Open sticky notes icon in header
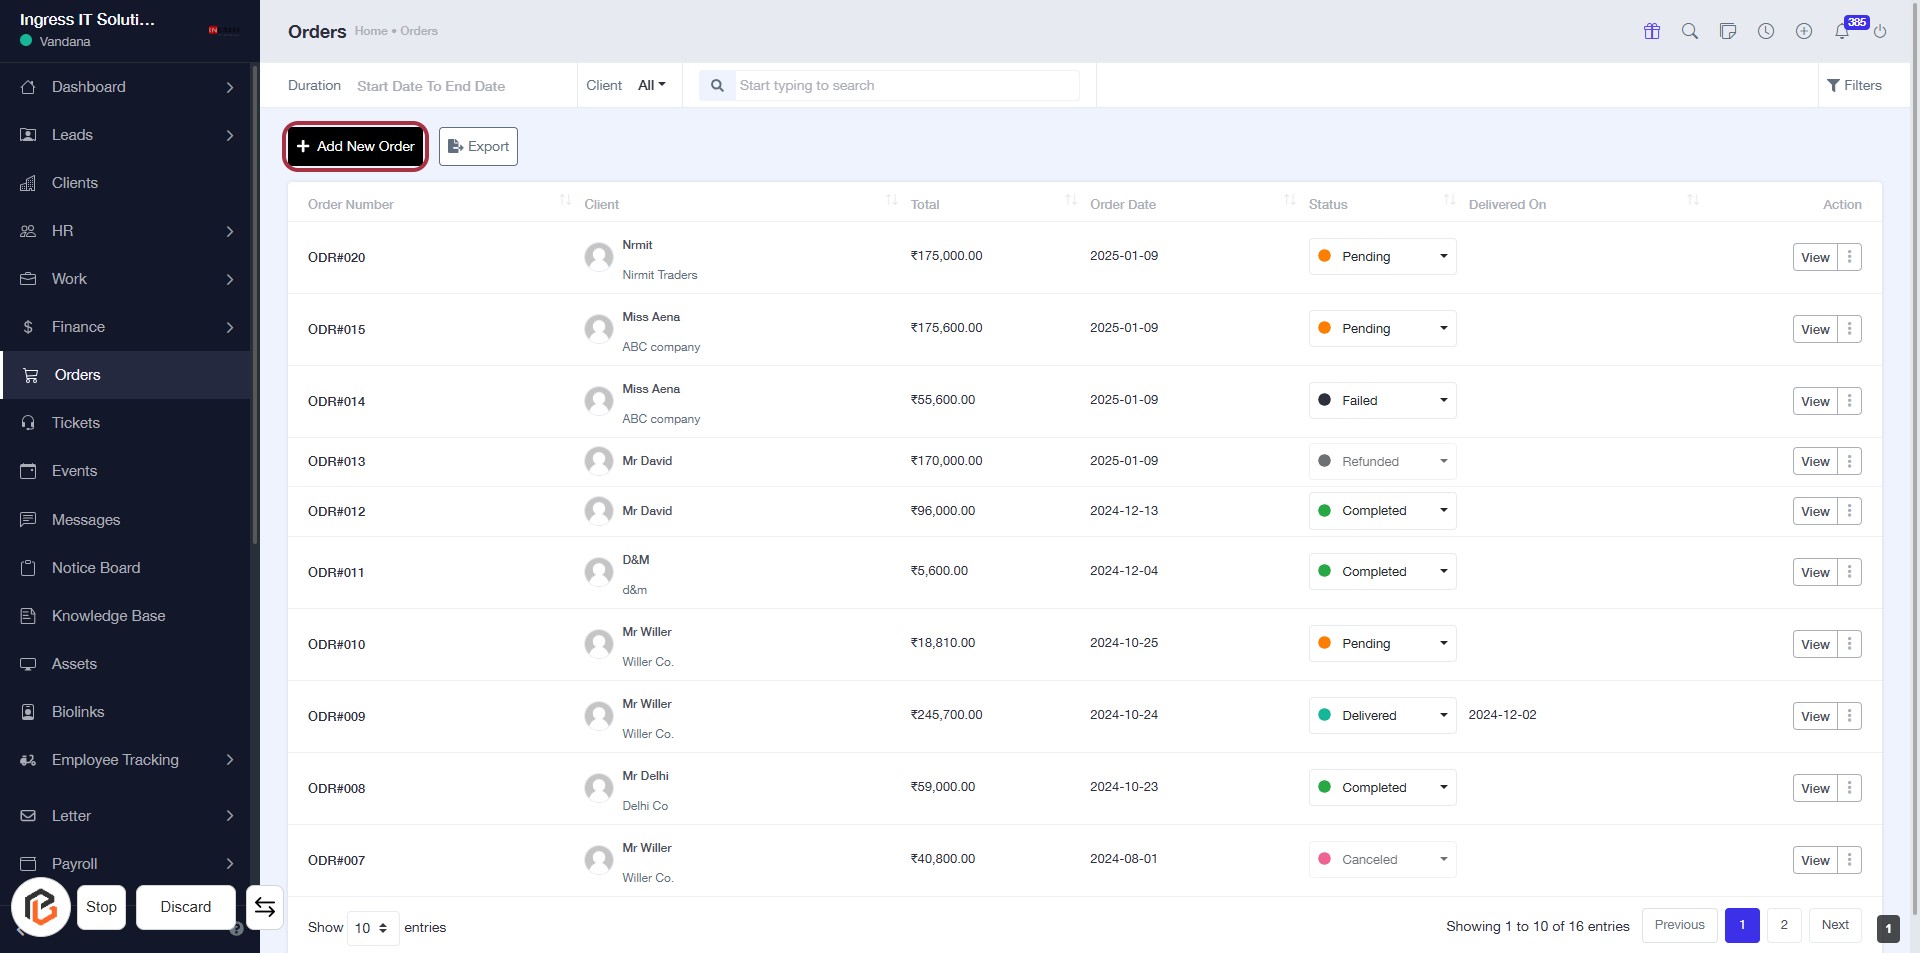The height and width of the screenshot is (953, 1920). (1727, 31)
